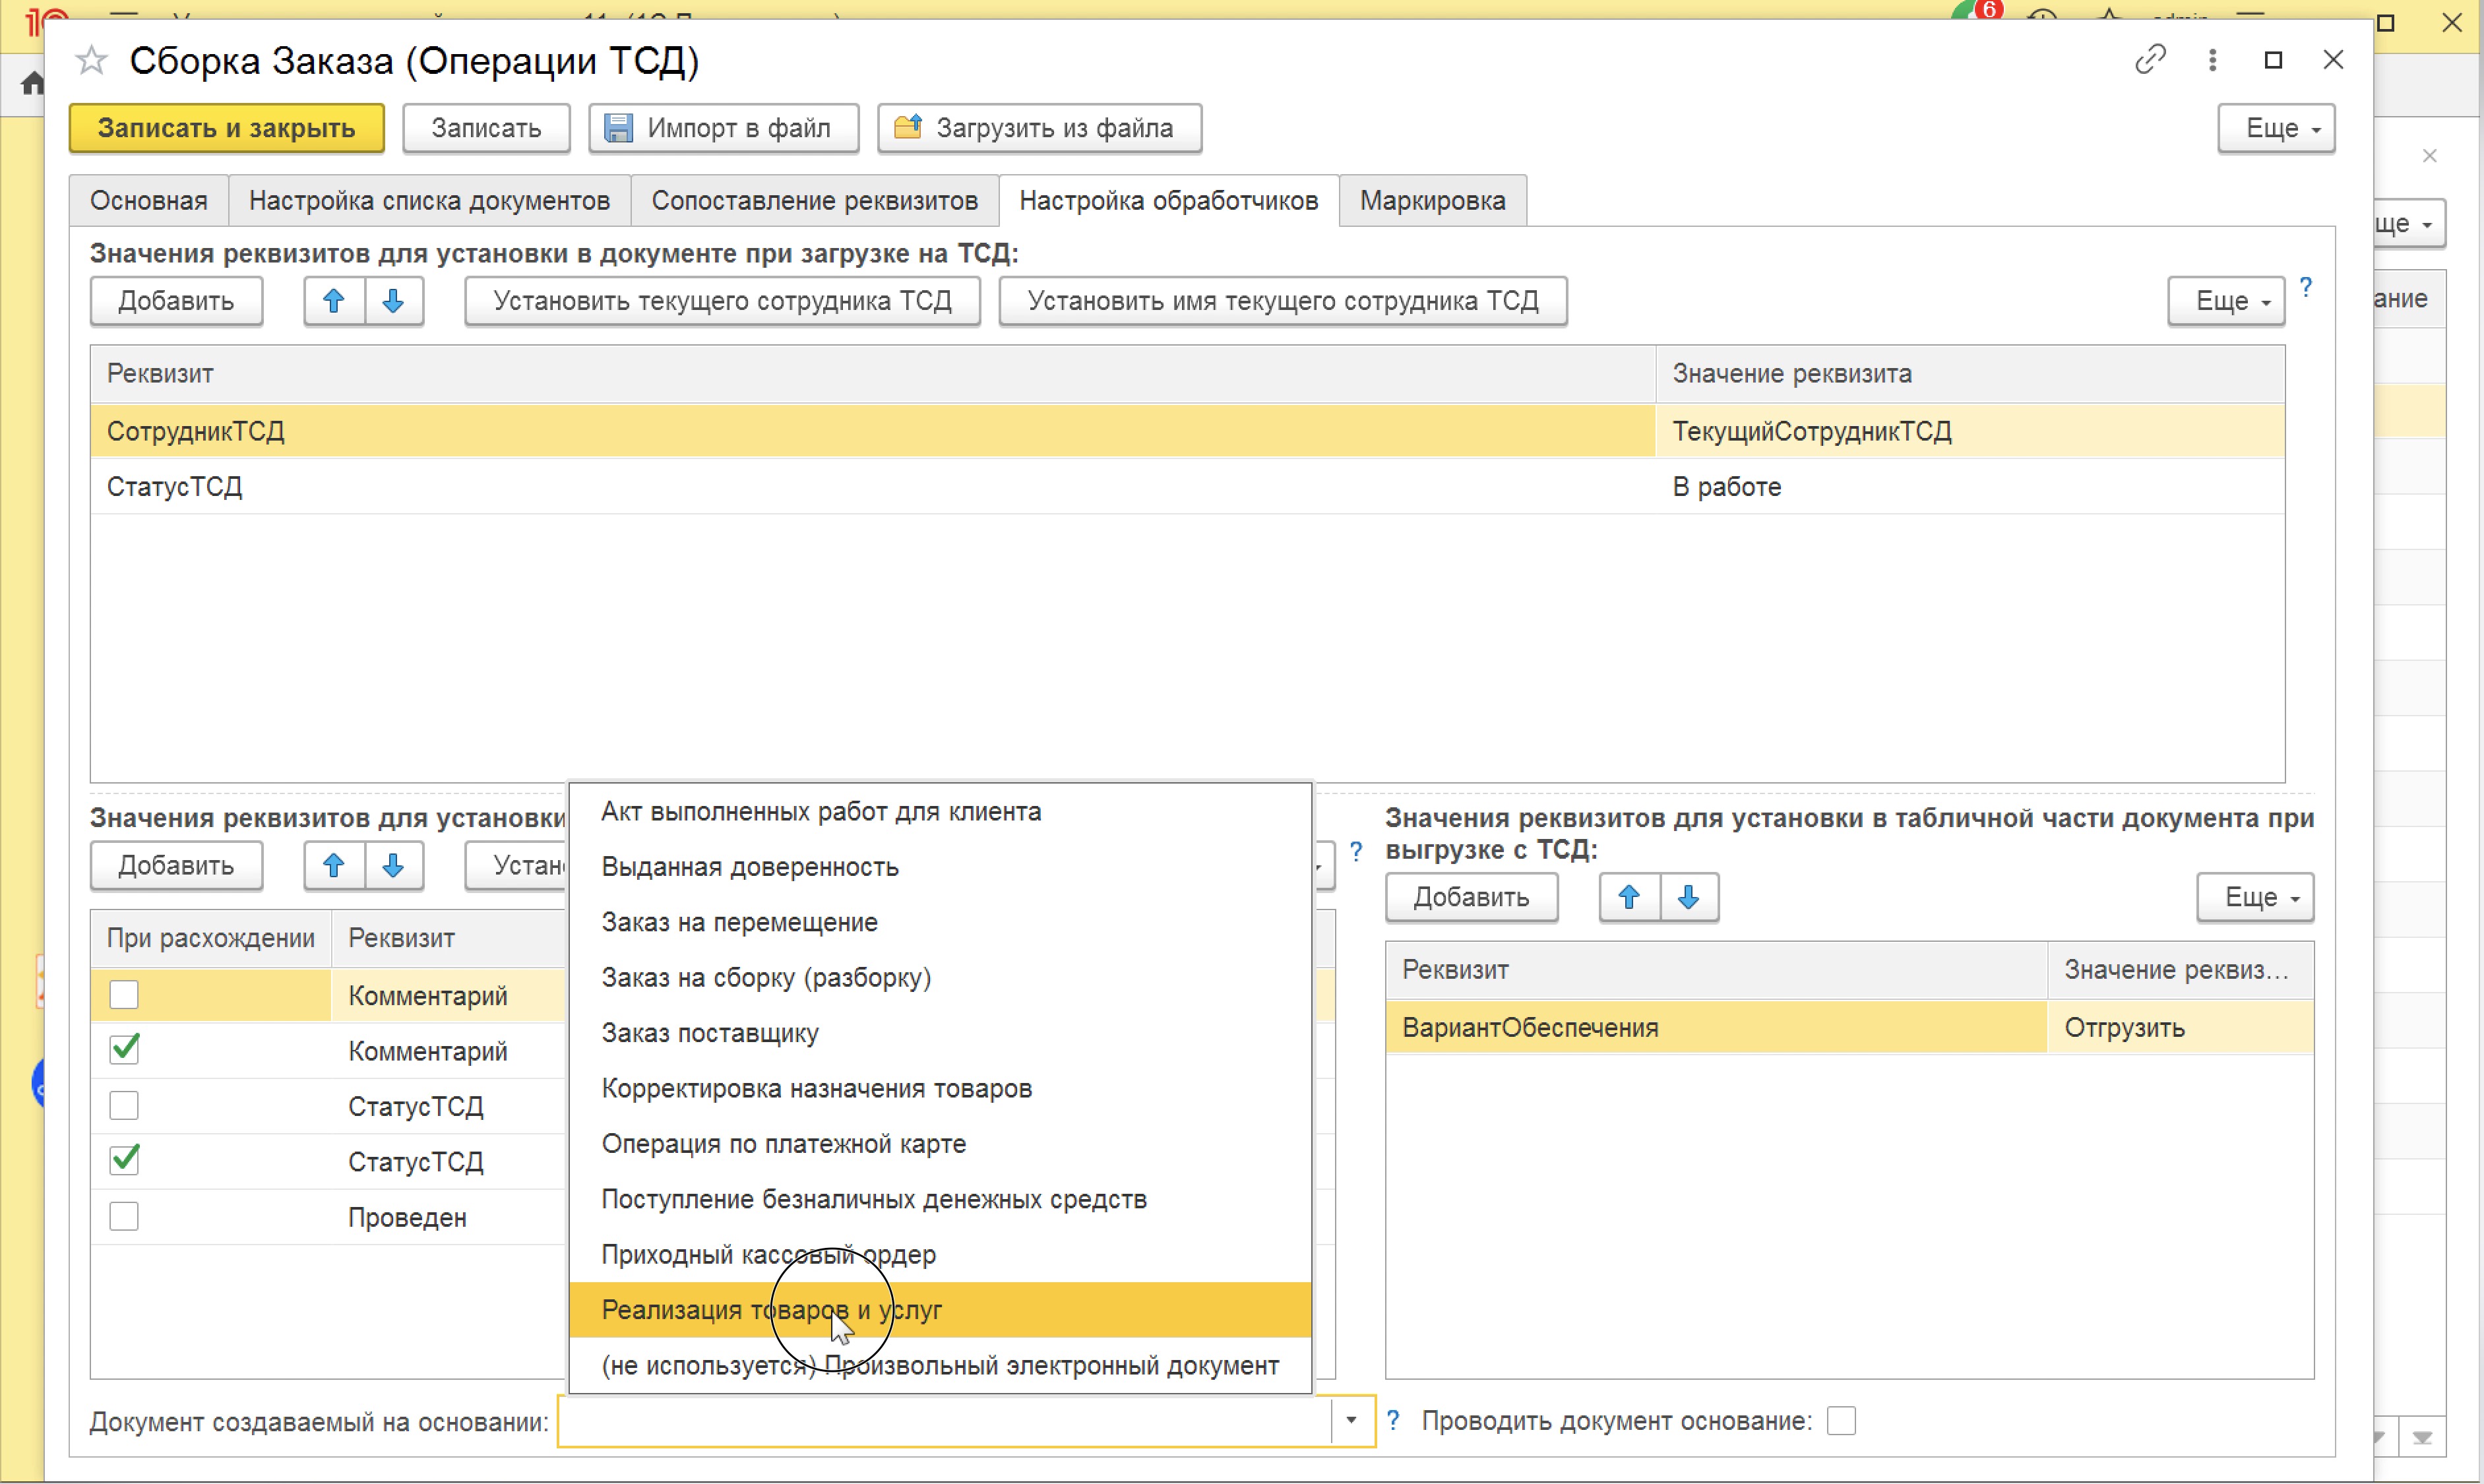Open the main toolbar 'Еще' dropdown
This screenshot has width=2484, height=1484.
click(2276, 128)
